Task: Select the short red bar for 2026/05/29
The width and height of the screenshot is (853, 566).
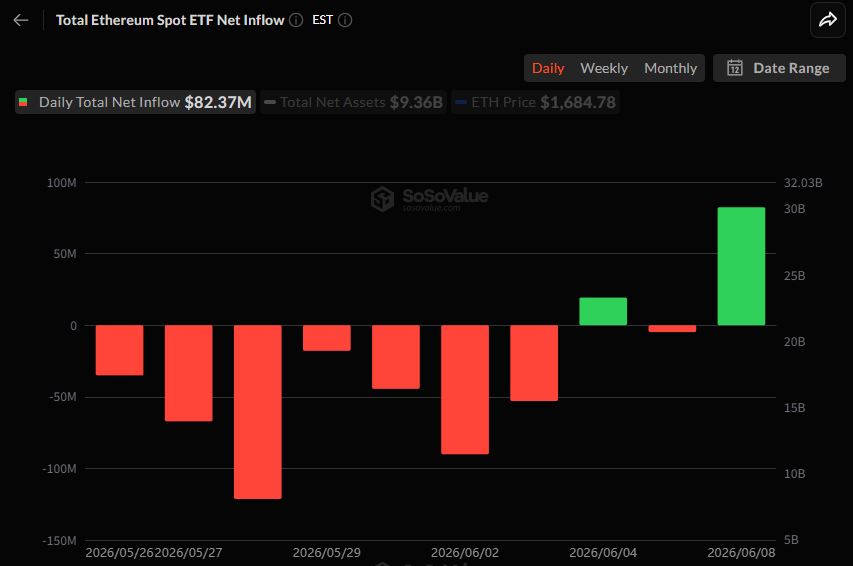Action: pyautogui.click(x=327, y=338)
